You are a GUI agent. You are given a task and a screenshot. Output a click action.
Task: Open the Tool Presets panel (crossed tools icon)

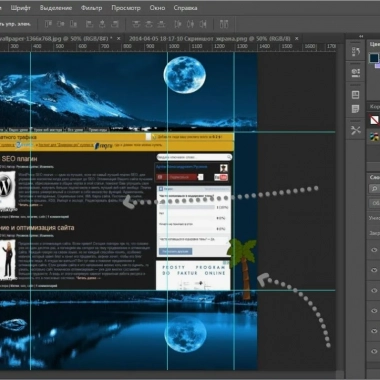356,130
